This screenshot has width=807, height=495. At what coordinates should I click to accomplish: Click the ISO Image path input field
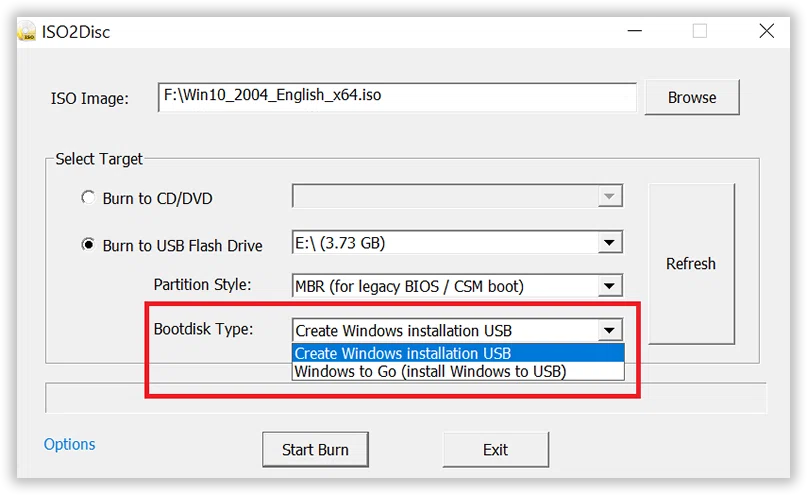(x=397, y=97)
